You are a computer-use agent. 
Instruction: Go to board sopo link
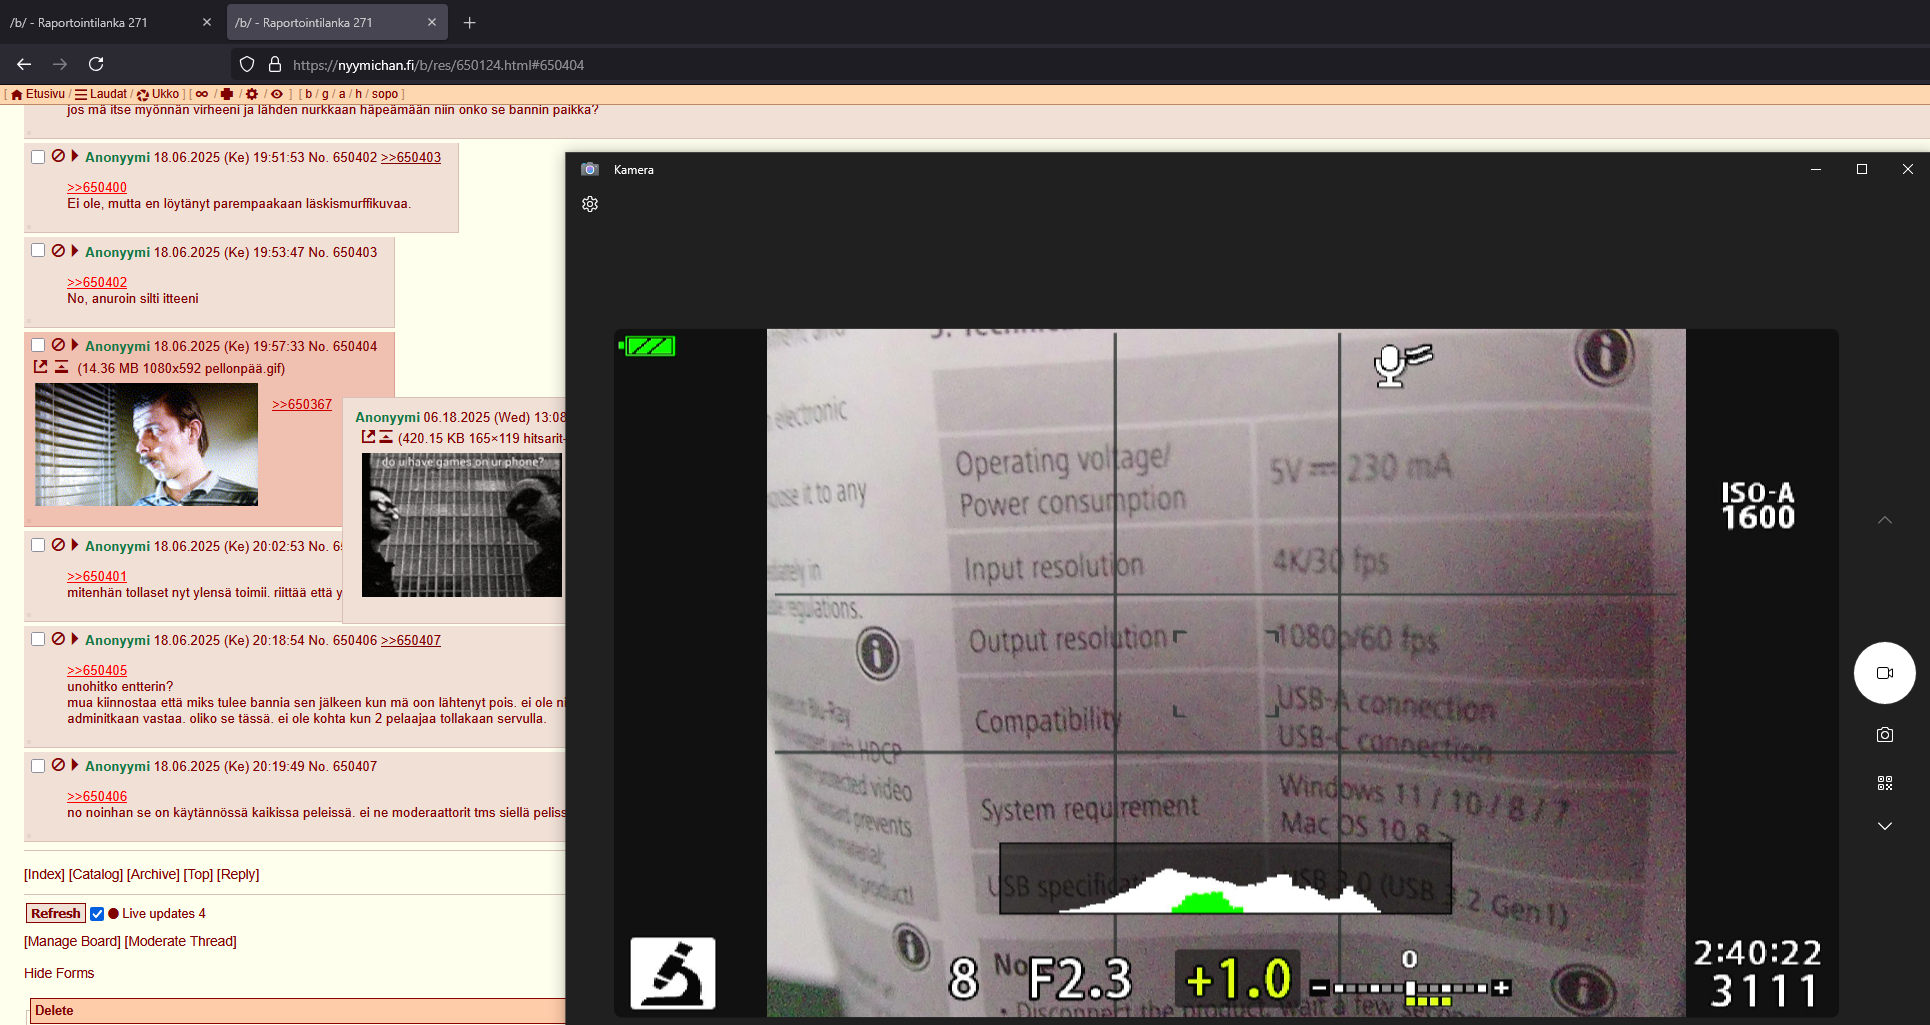(385, 94)
